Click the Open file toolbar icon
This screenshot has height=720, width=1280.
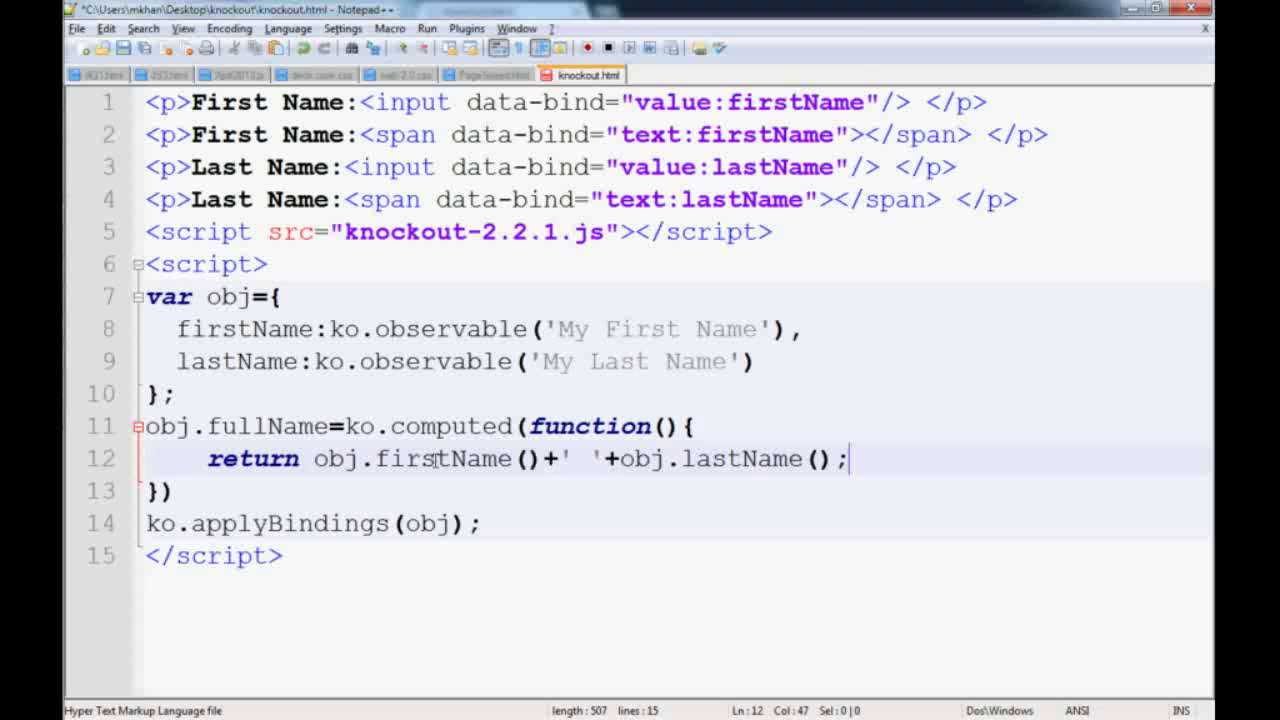[104, 48]
